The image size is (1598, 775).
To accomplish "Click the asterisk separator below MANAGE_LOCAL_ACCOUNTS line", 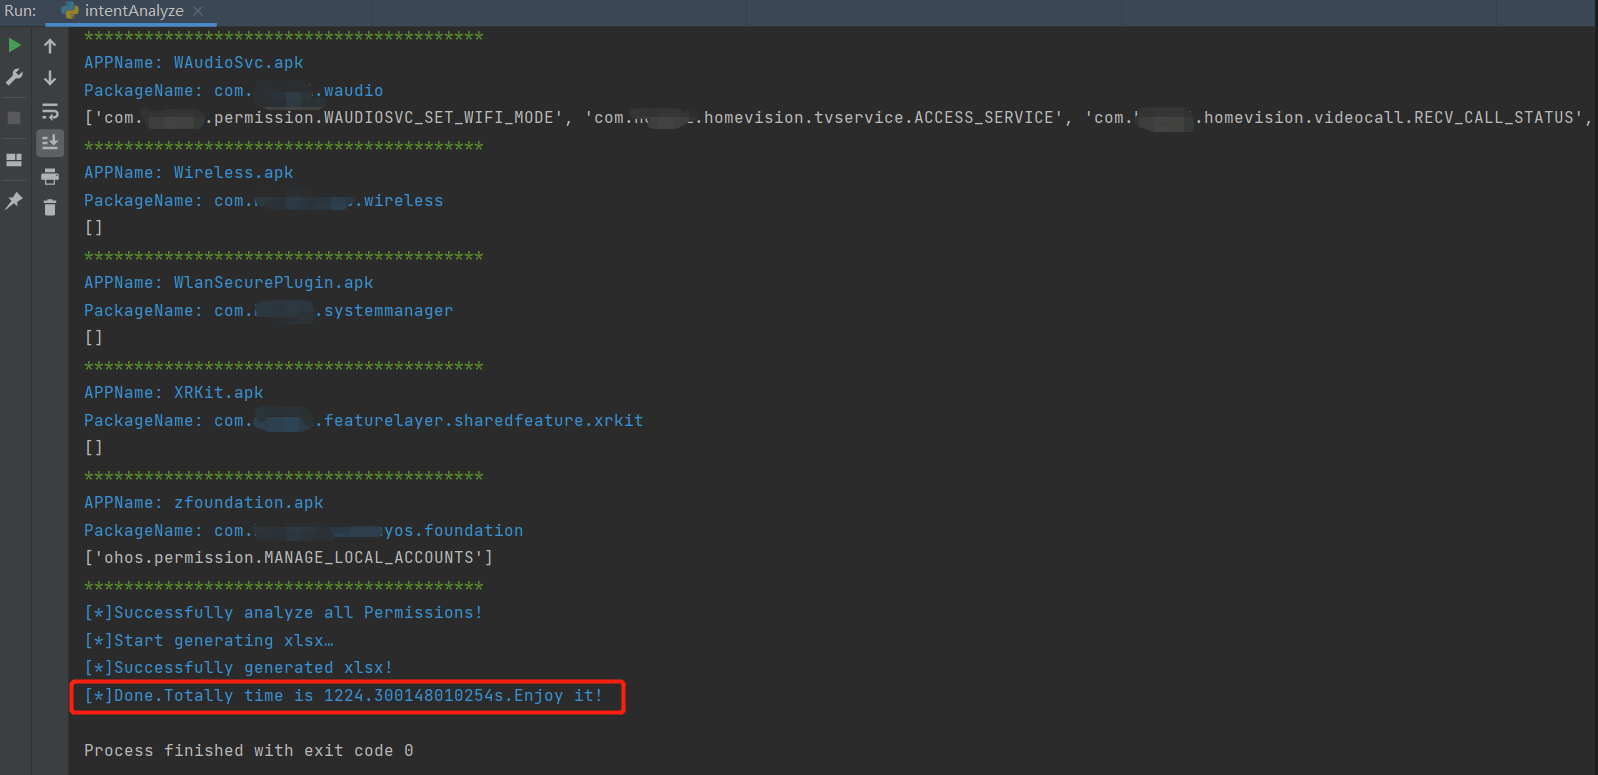I will (284, 587).
